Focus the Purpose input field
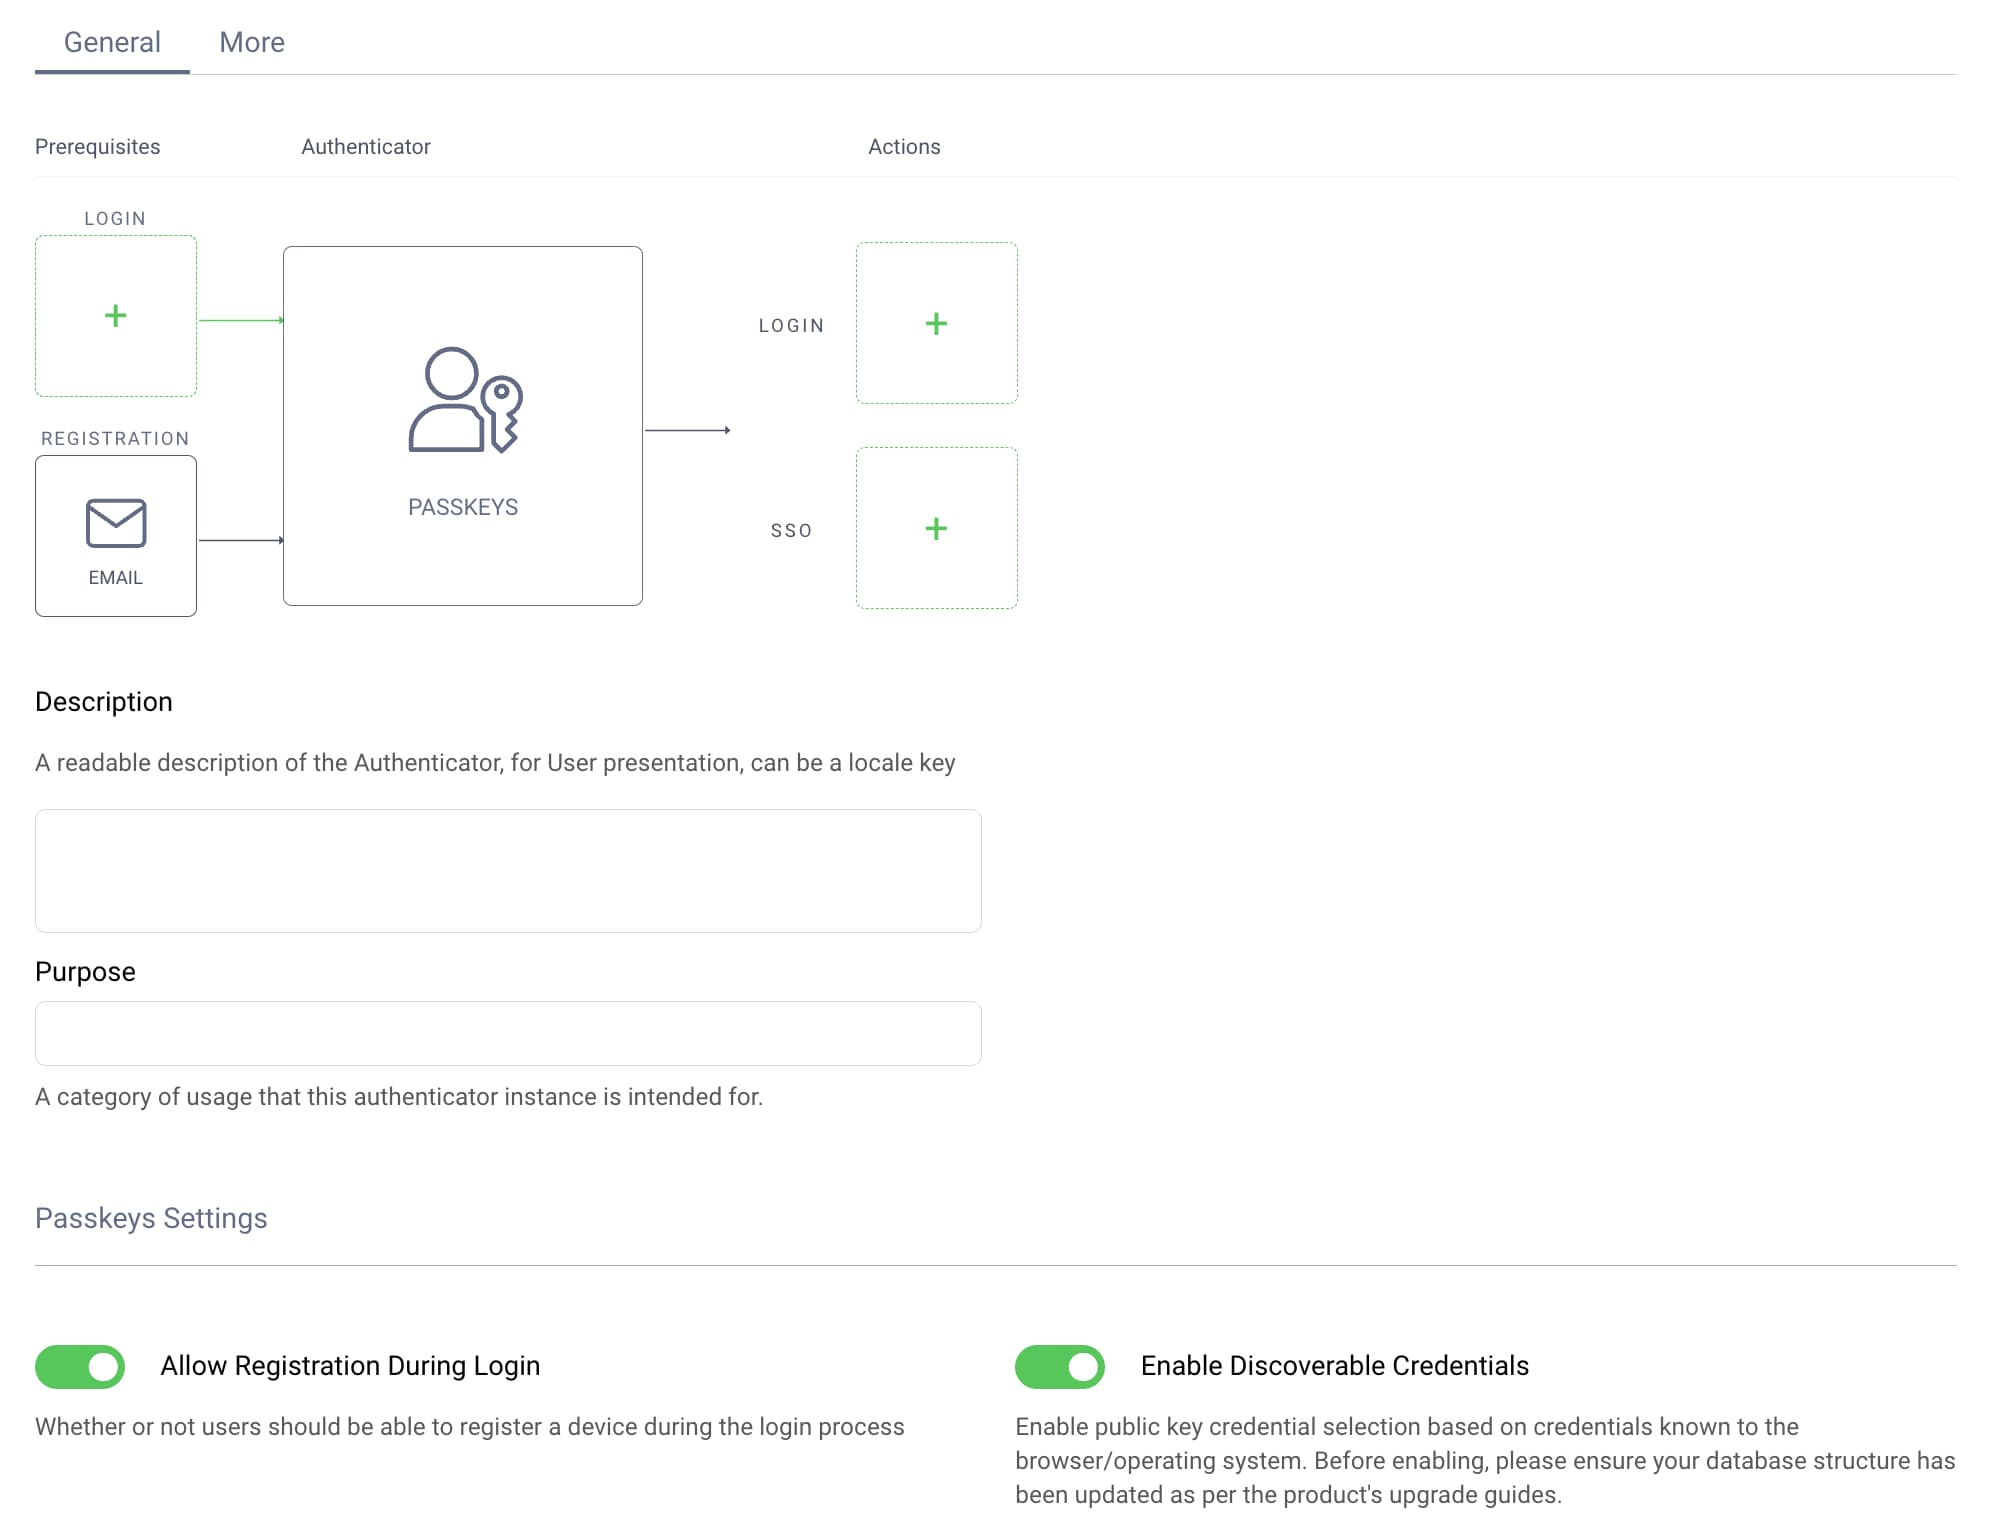 [x=508, y=1033]
